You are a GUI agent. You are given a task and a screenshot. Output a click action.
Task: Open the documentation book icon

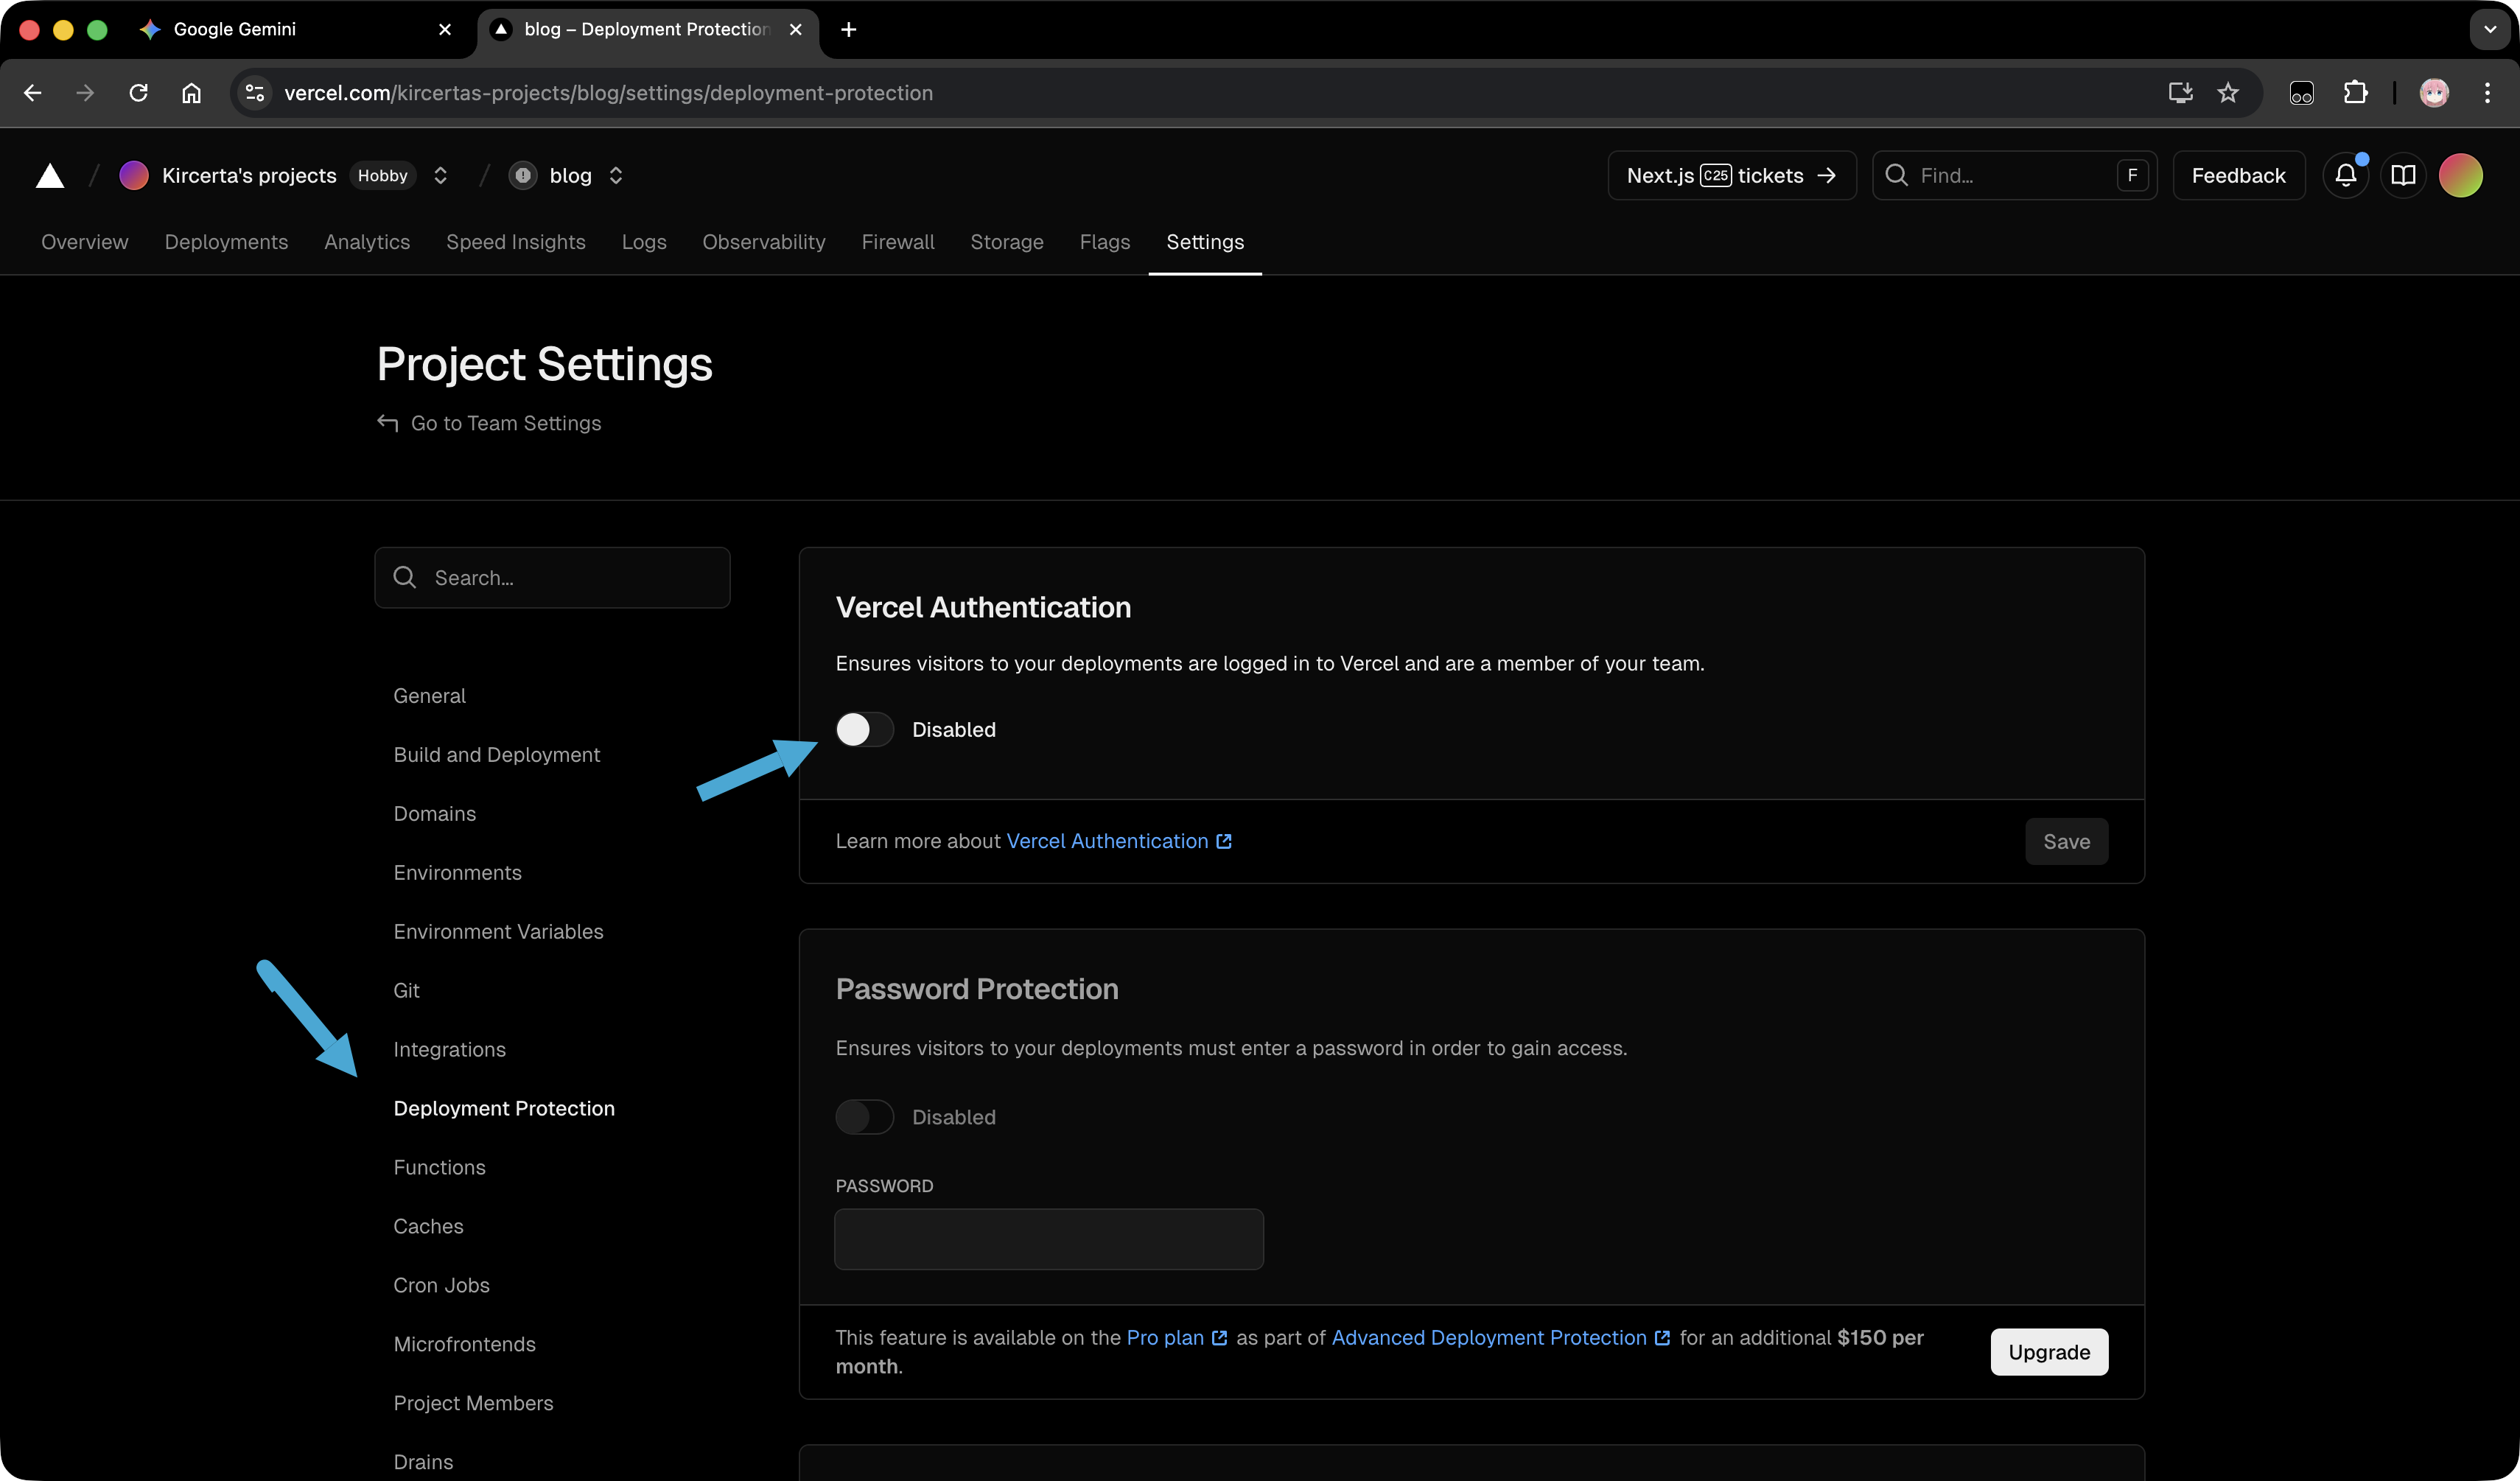point(2403,176)
